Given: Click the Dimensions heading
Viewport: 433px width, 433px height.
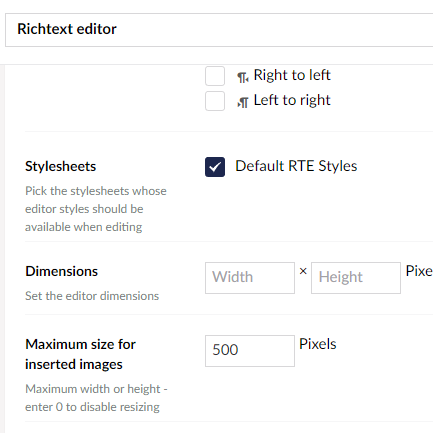Looking at the screenshot, I should click(62, 271).
